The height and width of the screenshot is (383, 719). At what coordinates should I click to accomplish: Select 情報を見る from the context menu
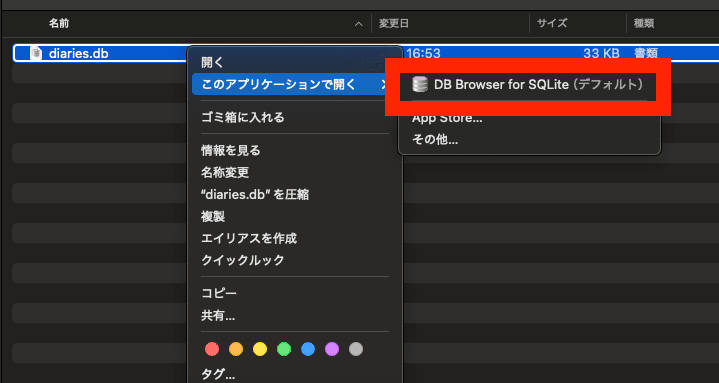[x=231, y=150]
